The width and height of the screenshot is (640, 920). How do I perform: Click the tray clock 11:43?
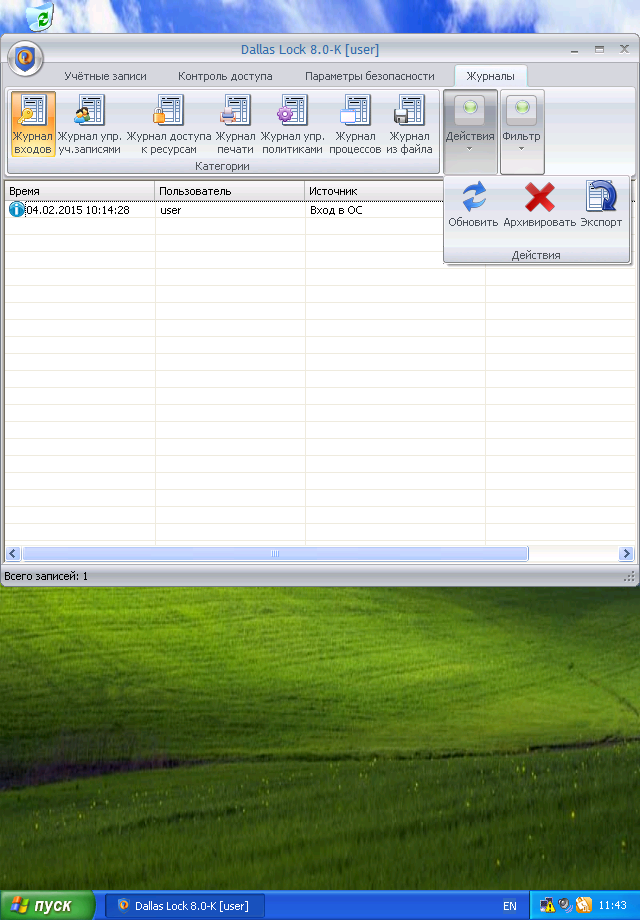[x=612, y=905]
